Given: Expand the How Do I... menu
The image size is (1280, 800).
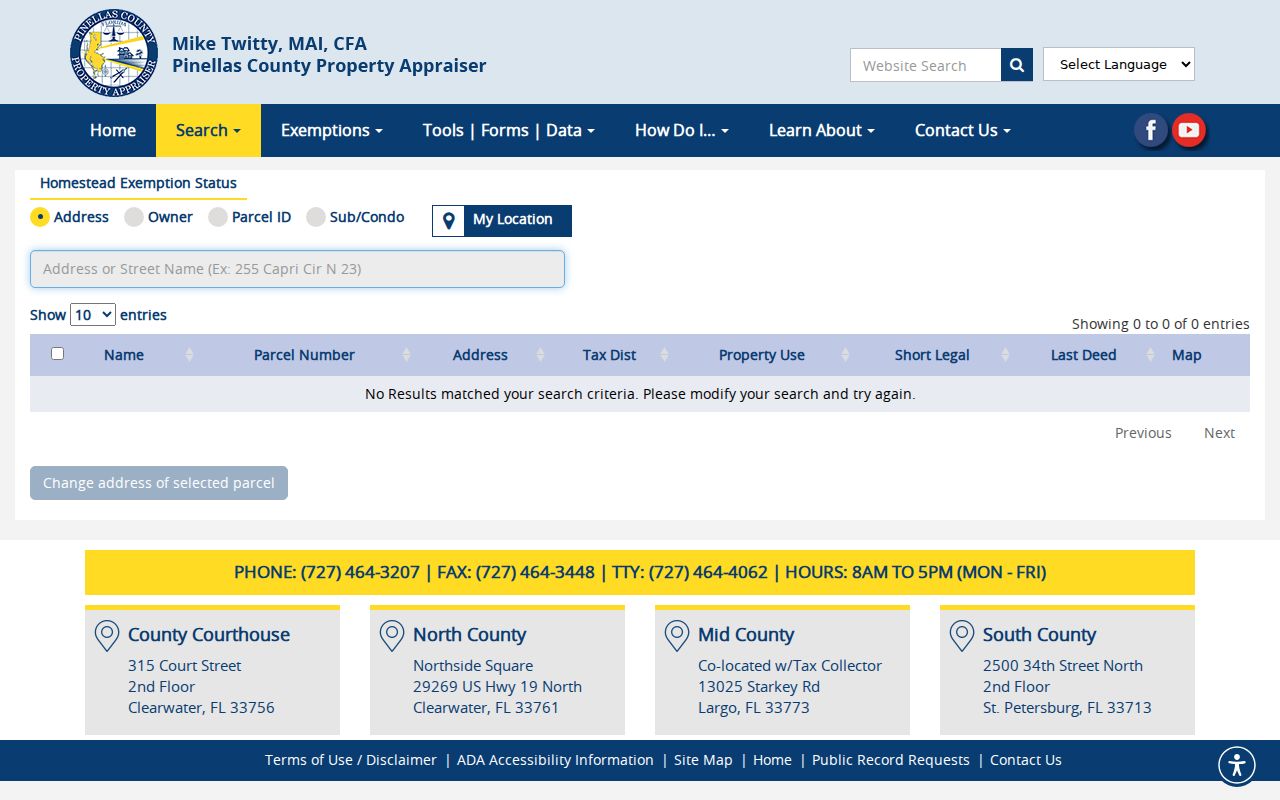Looking at the screenshot, I should pyautogui.click(x=682, y=131).
